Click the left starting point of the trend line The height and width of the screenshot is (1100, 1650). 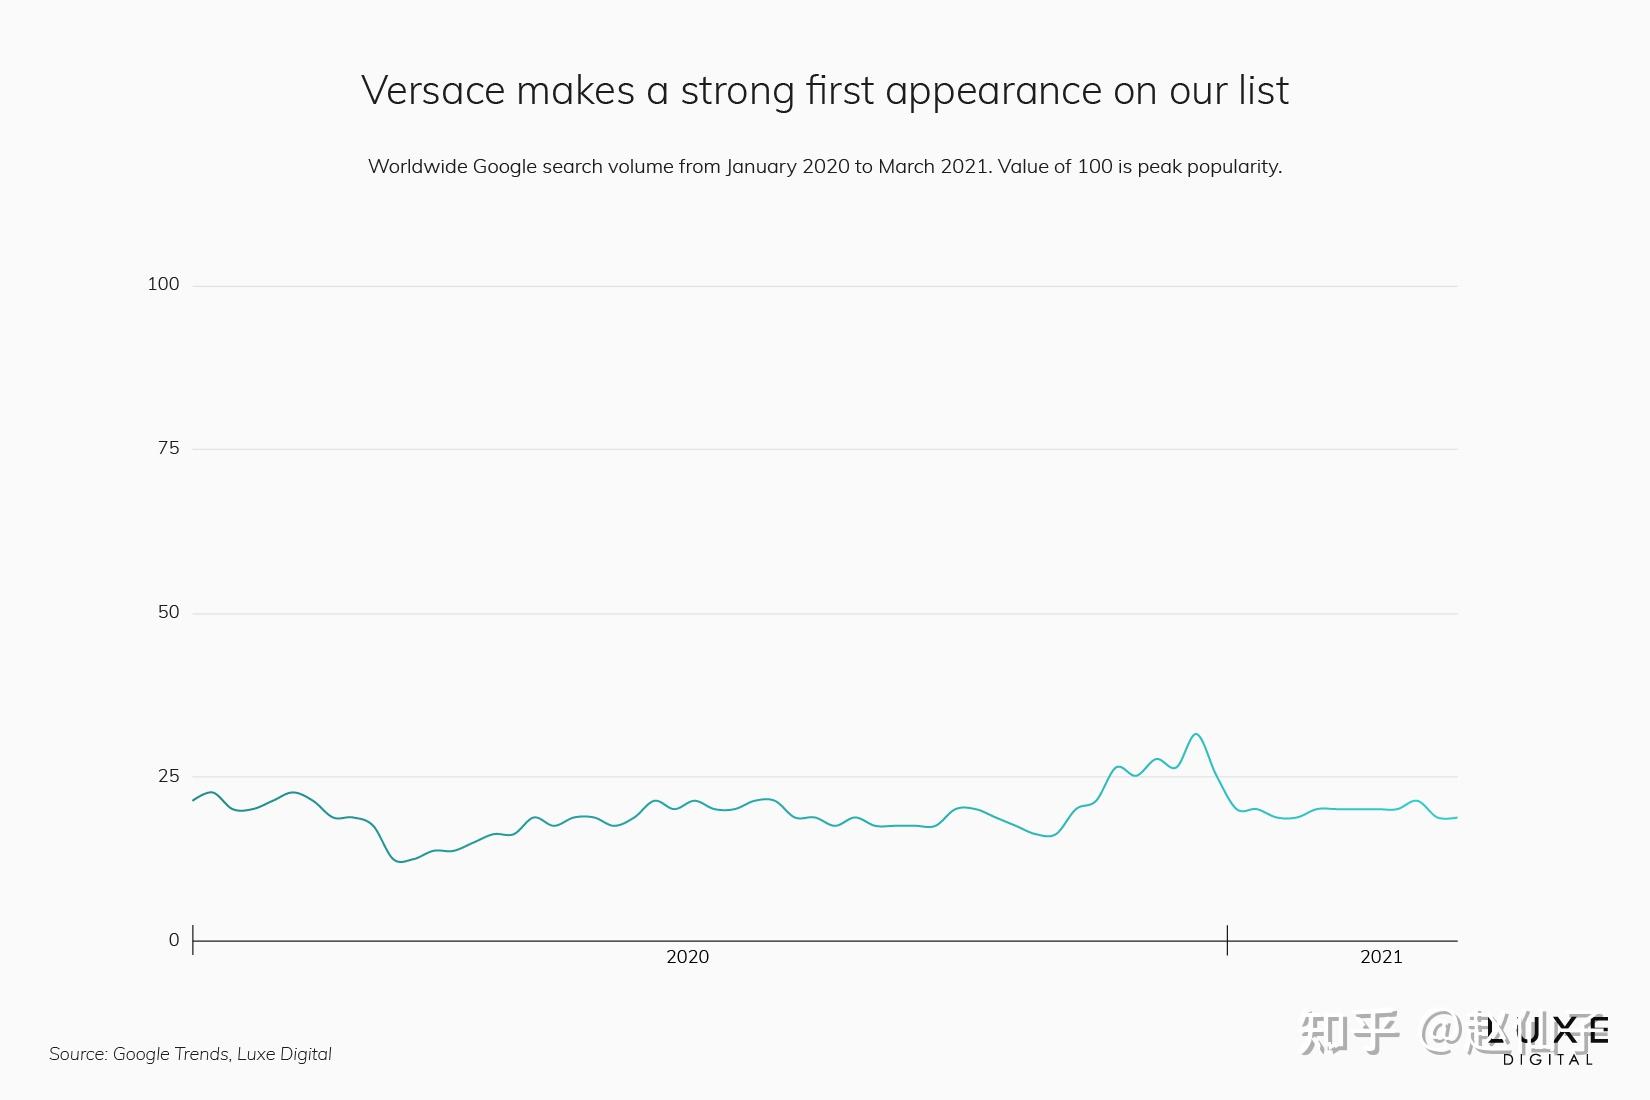pyautogui.click(x=194, y=800)
